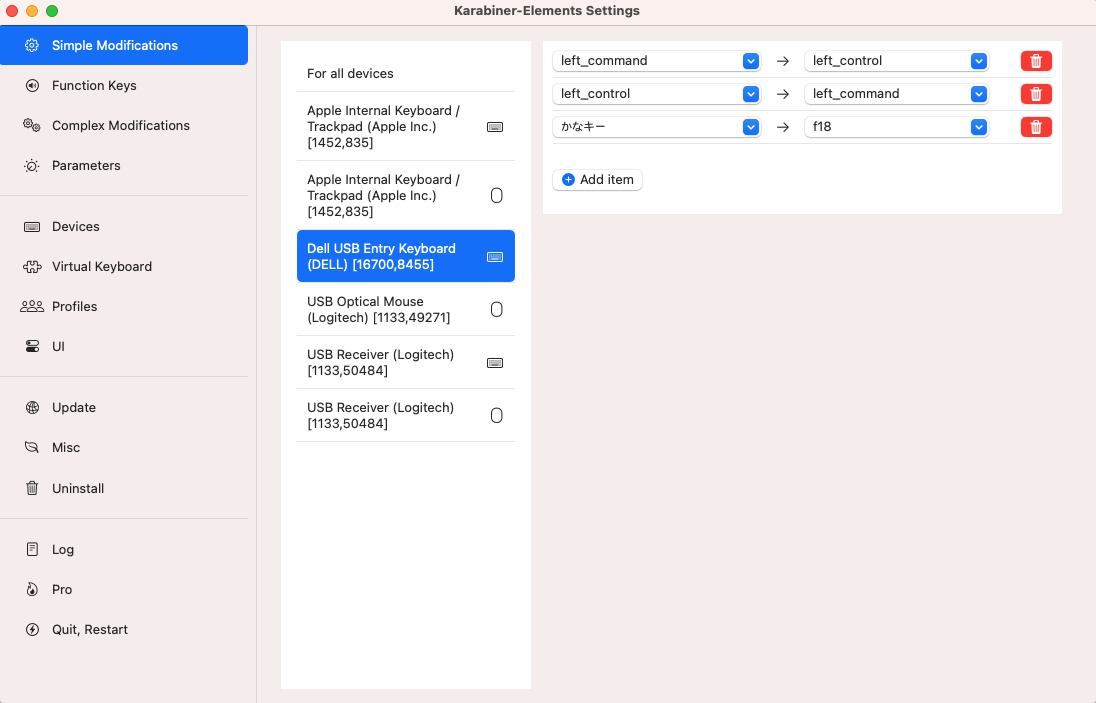Click the UI switches icon
Viewport: 1096px width, 703px height.
point(32,347)
